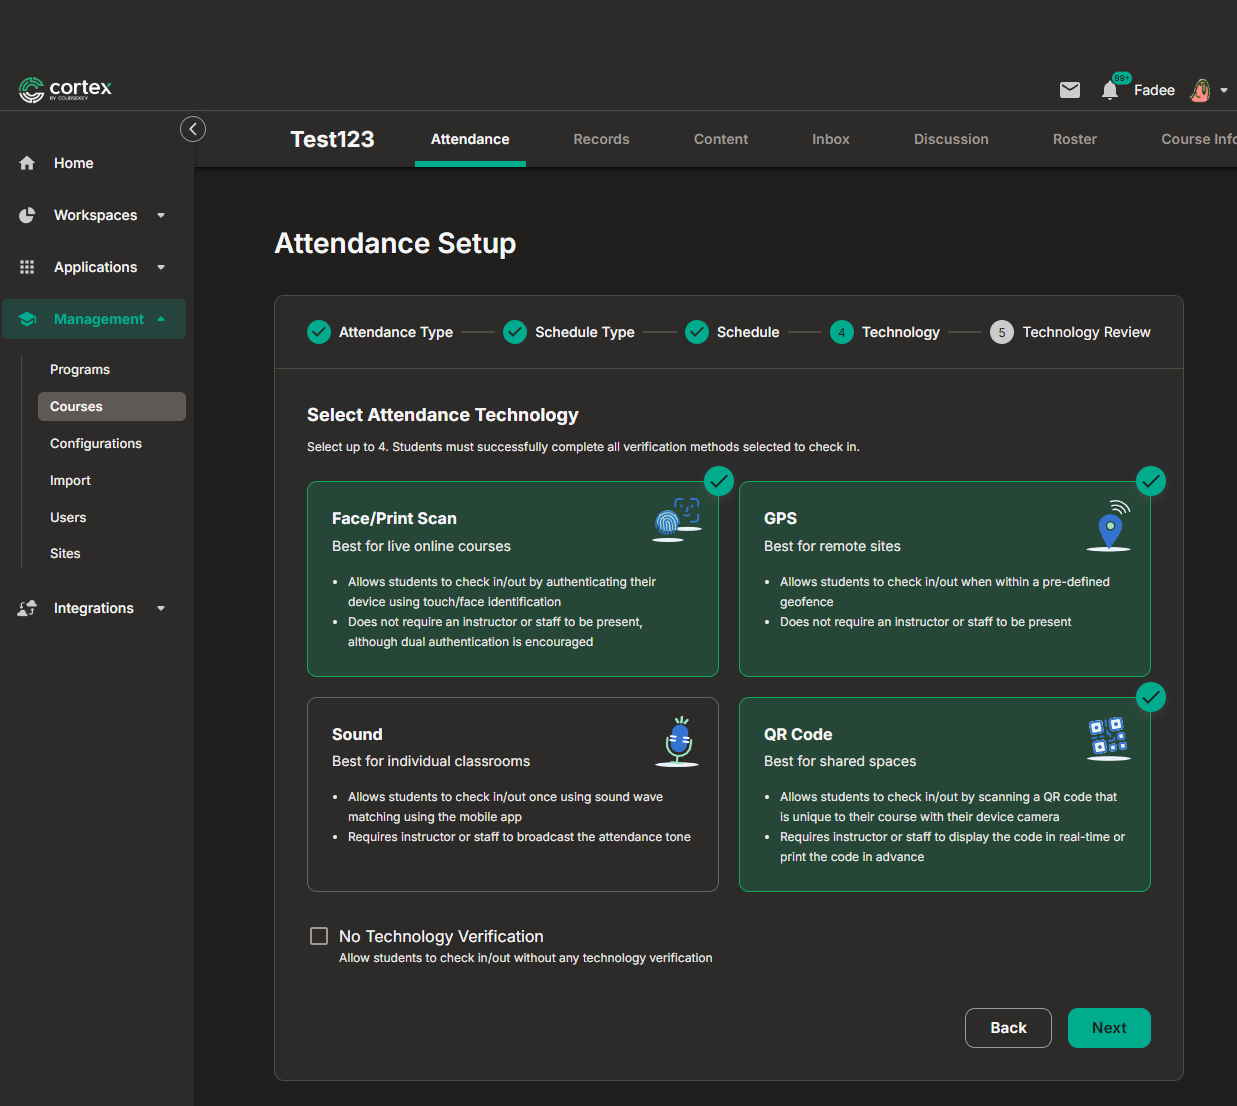
Task: Click the Test123 course title
Action: coord(332,139)
